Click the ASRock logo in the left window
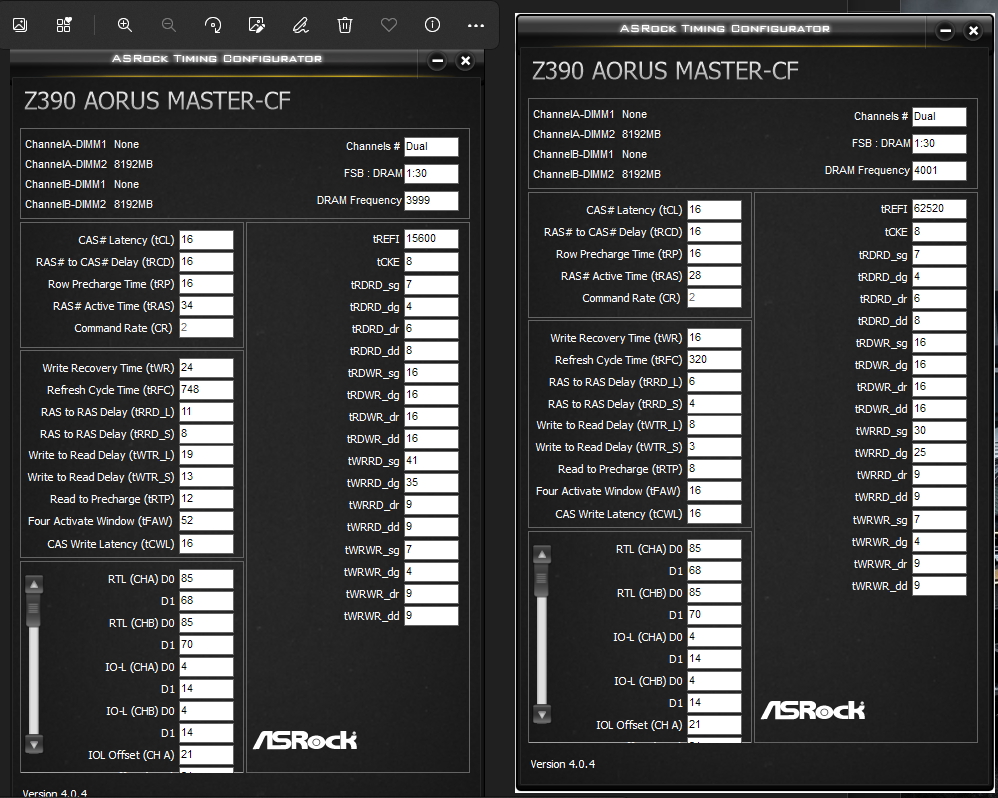Viewport: 998px width, 798px height. pos(305,740)
